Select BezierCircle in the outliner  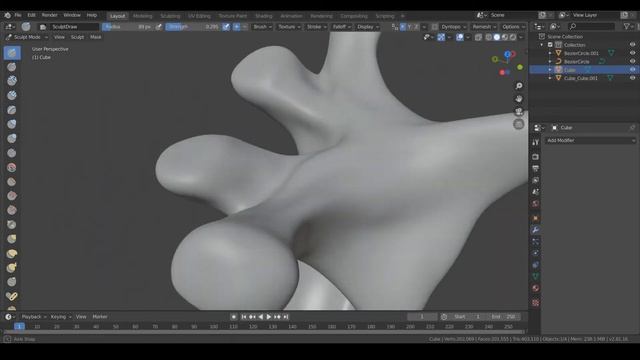click(x=576, y=62)
